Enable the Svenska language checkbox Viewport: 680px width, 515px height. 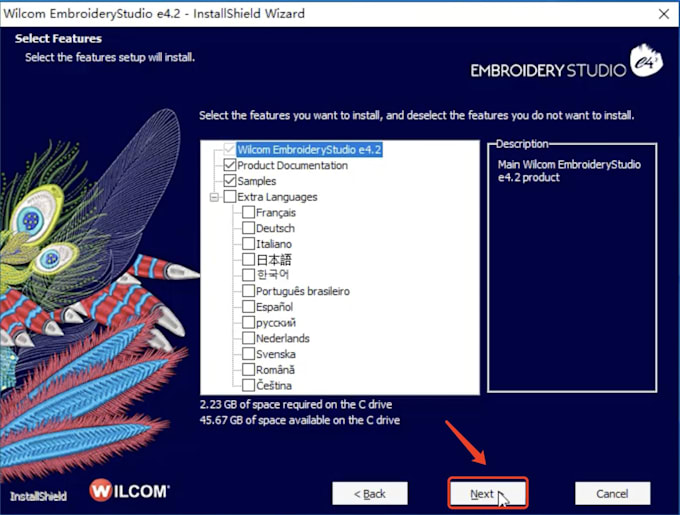point(248,354)
